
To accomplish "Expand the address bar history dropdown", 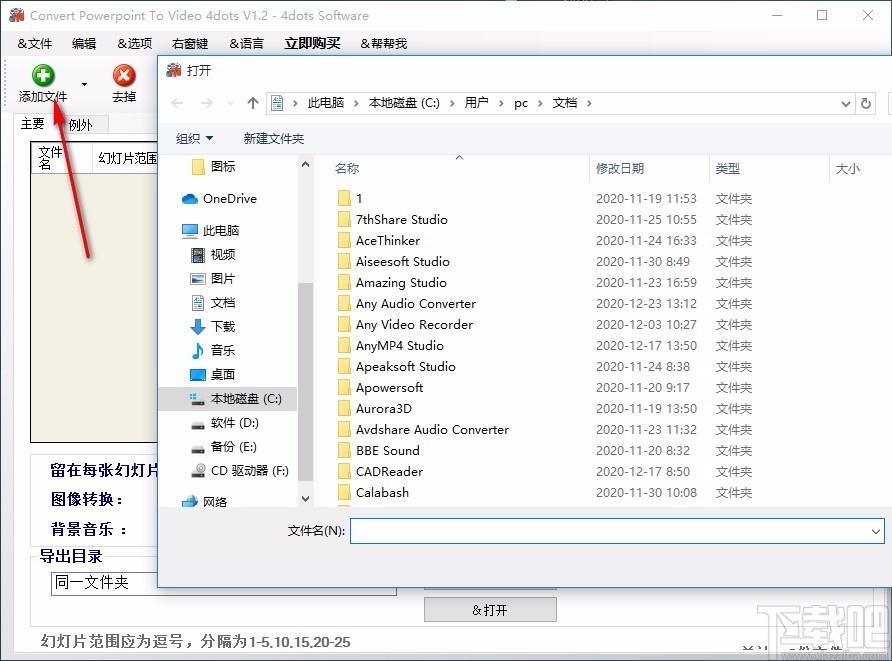I will coord(846,104).
